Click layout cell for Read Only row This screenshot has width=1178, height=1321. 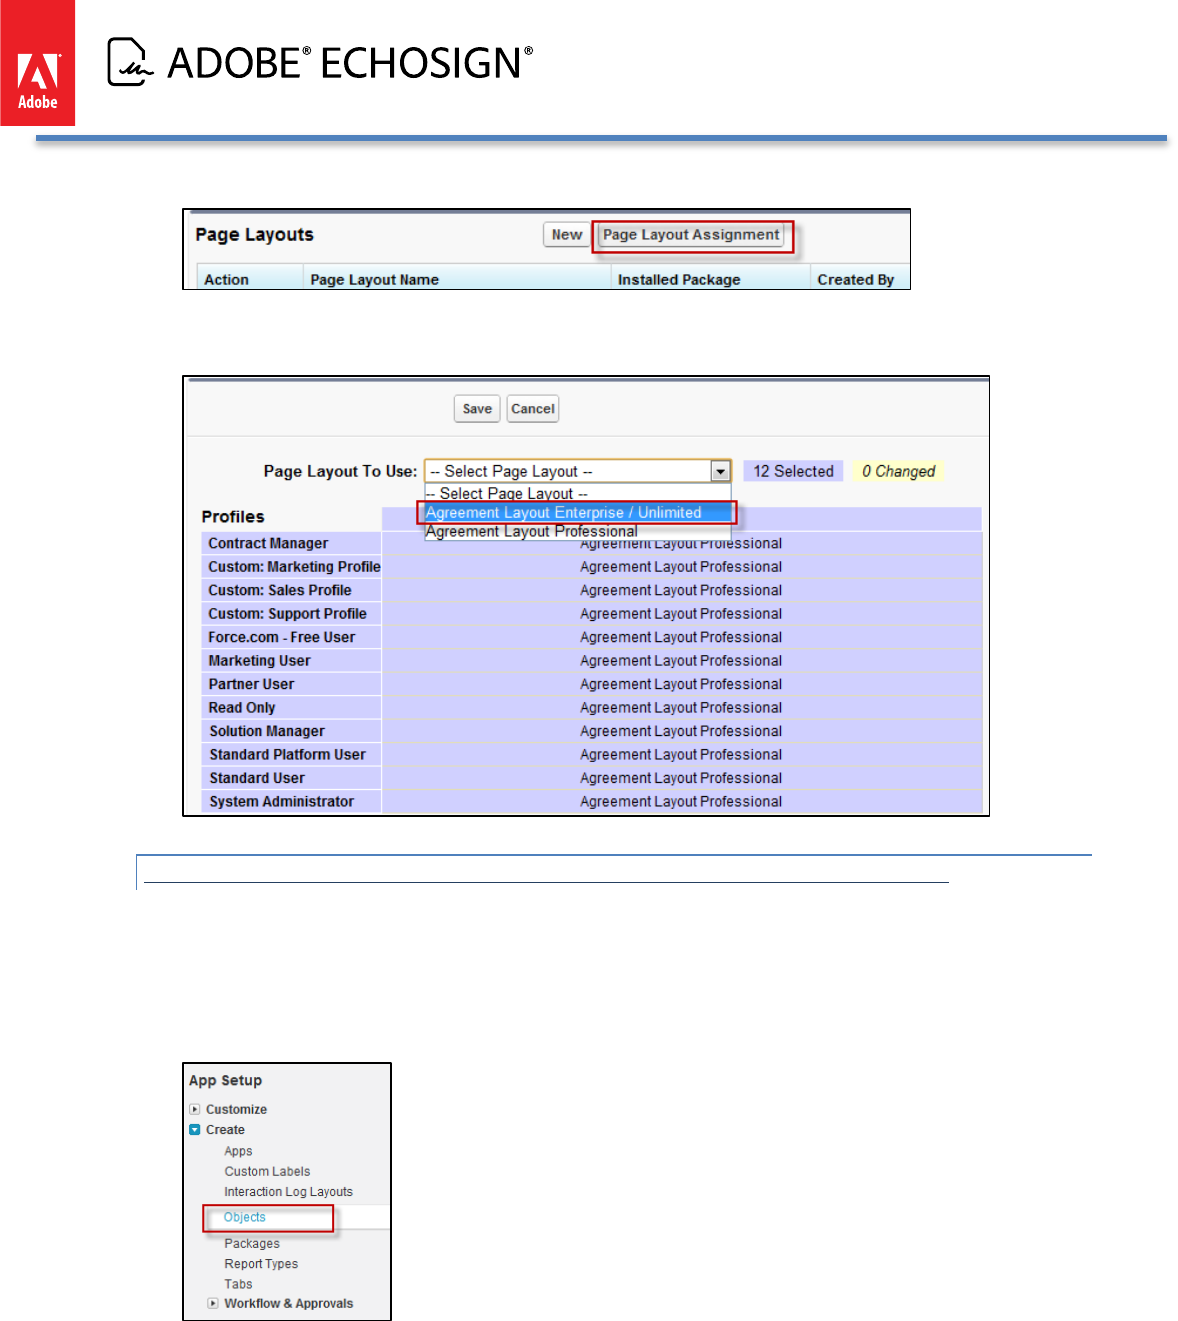(x=681, y=708)
